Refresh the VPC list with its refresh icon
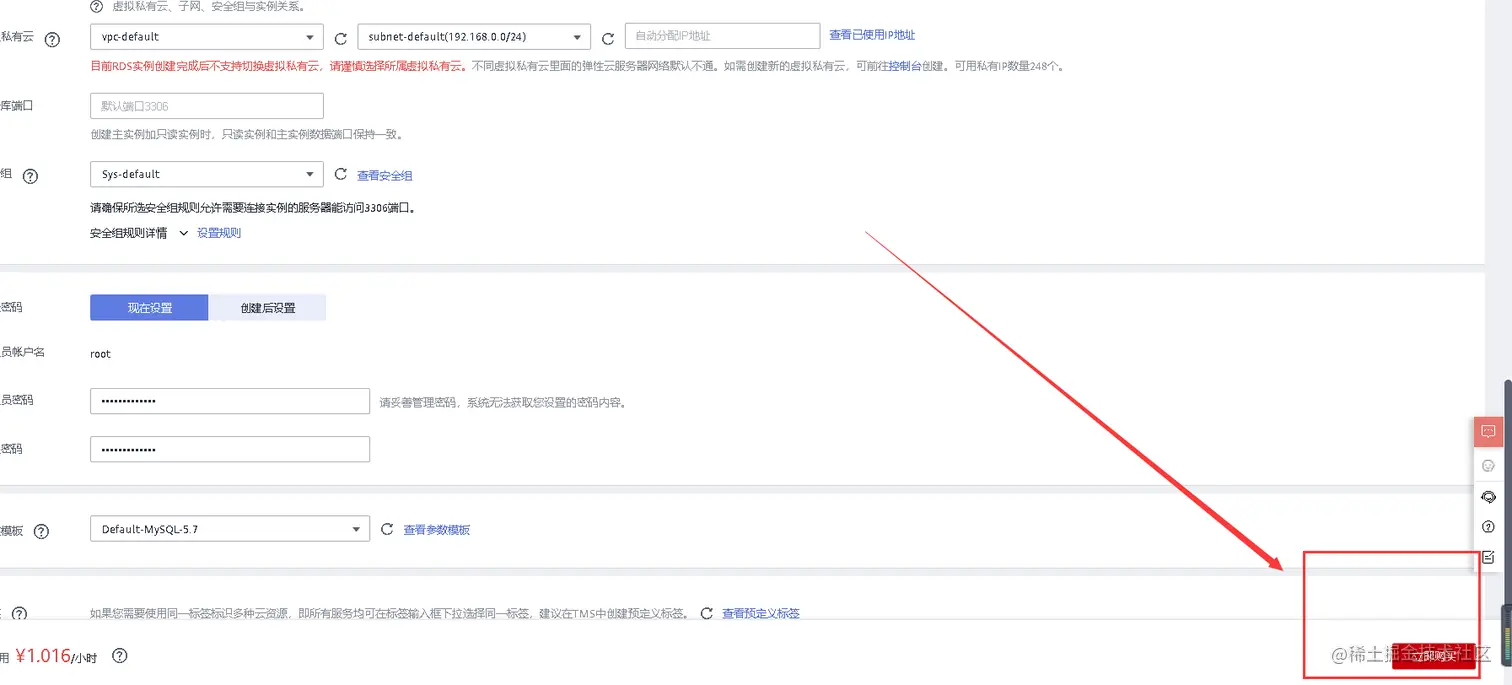Viewport: 1512px width, 685px height. click(341, 36)
